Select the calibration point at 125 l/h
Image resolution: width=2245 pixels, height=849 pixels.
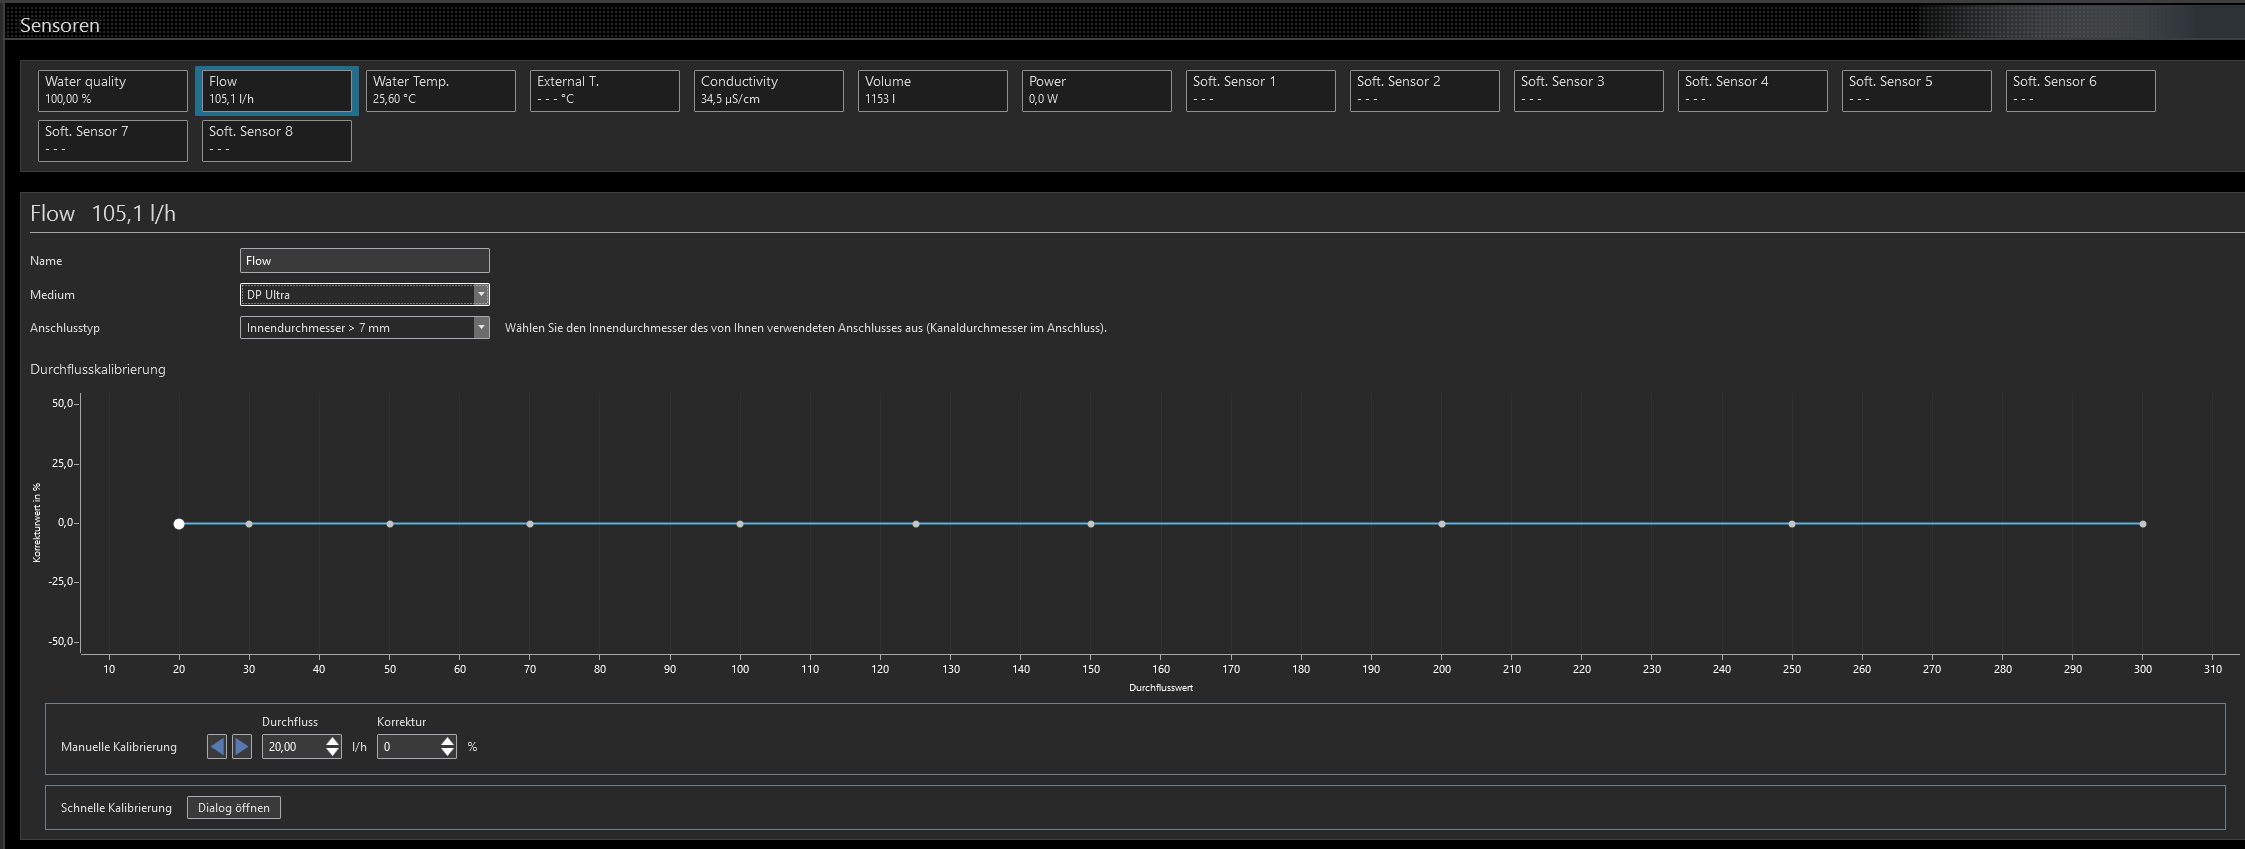tap(916, 524)
